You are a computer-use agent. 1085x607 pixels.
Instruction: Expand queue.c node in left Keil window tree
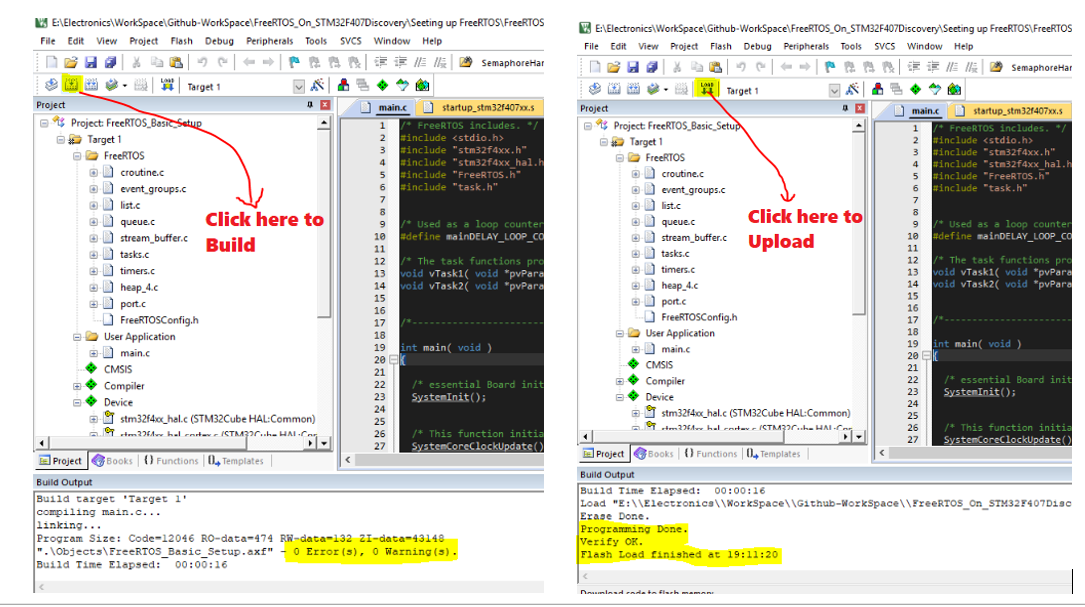tap(93, 221)
